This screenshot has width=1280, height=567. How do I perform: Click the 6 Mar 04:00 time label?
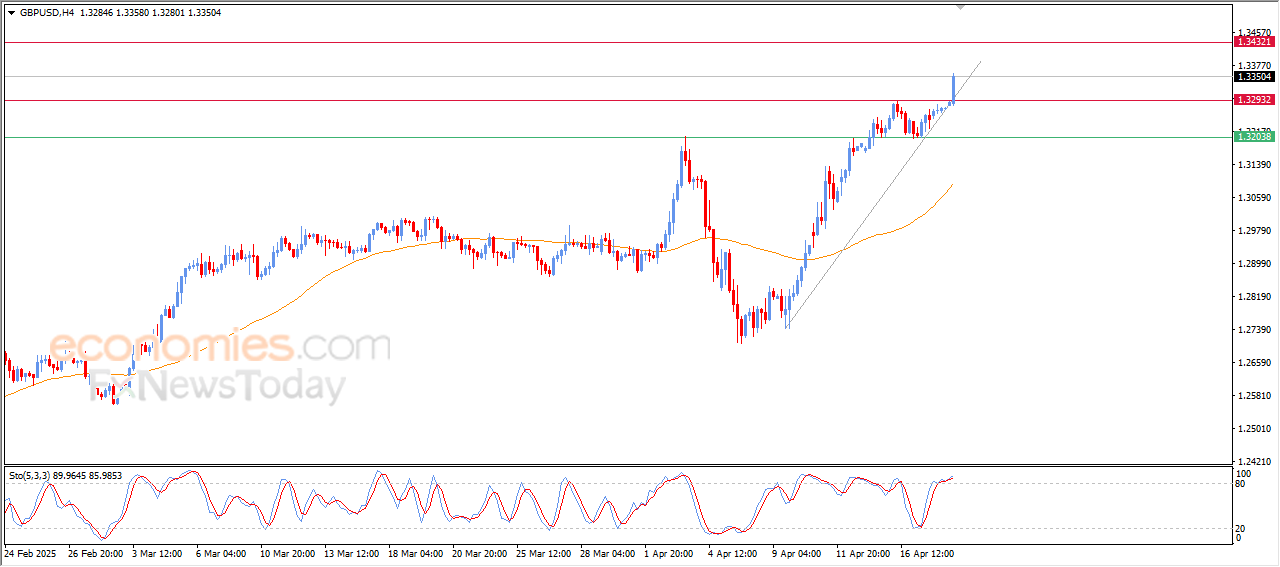pos(221,552)
